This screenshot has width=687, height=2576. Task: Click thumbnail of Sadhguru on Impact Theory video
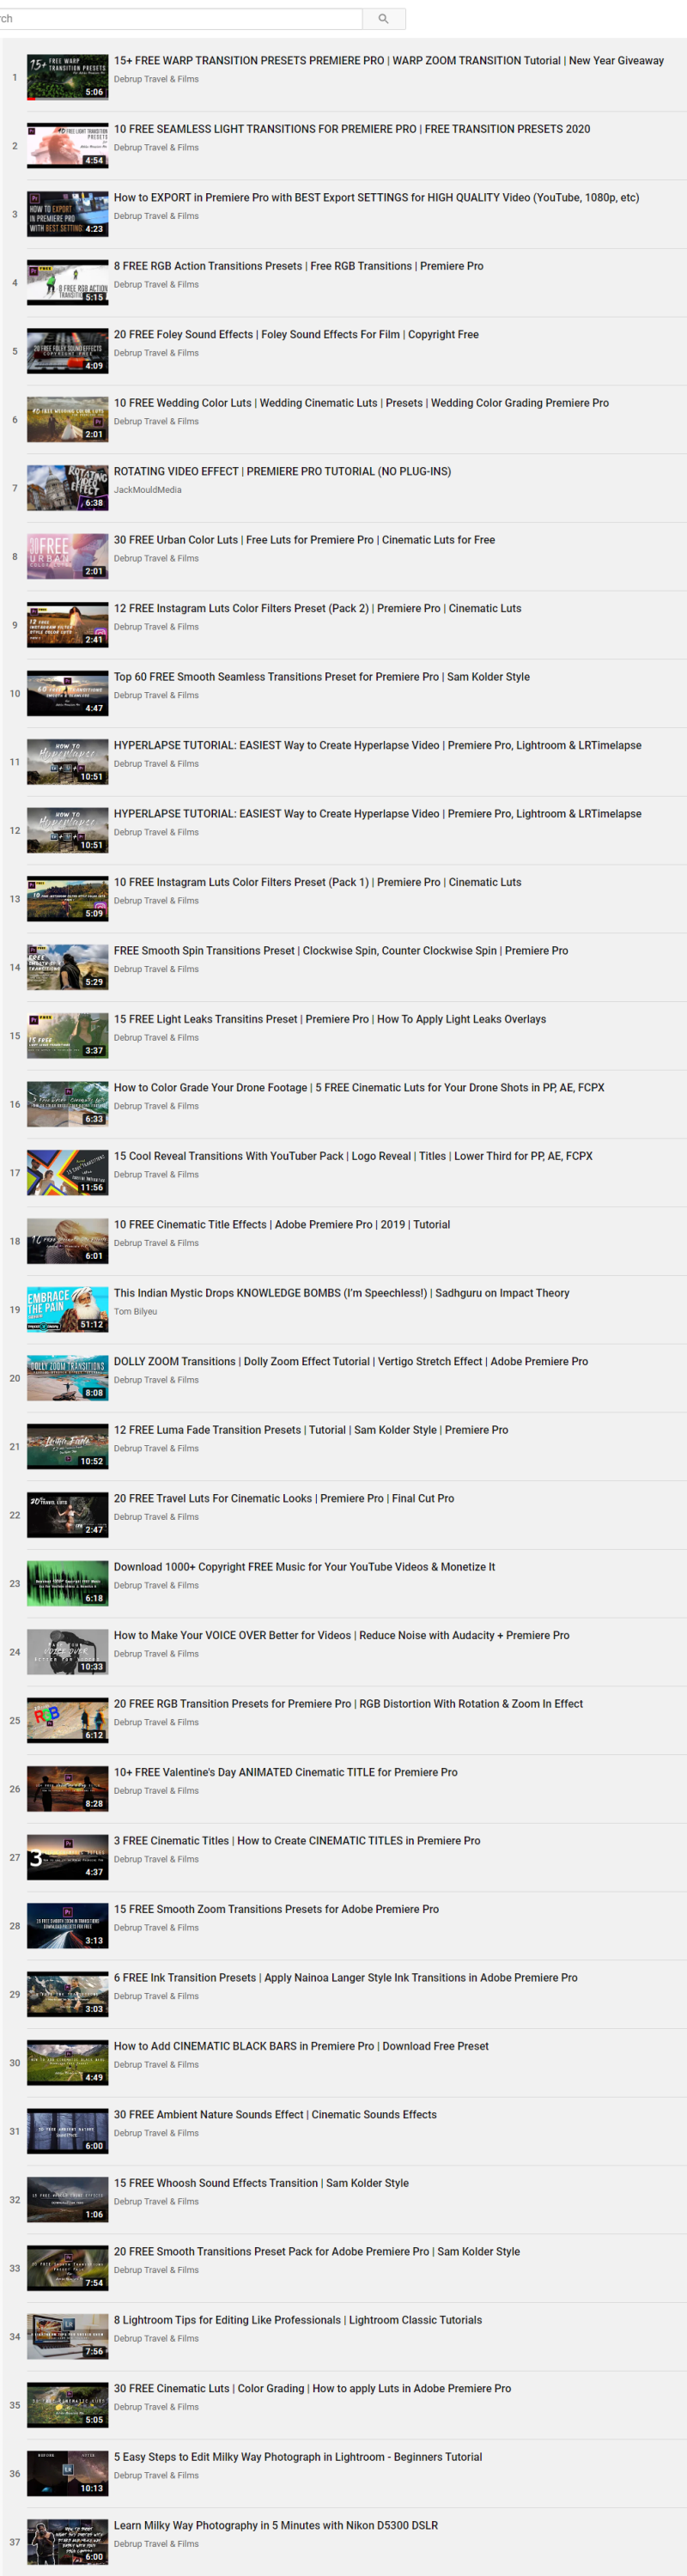click(x=67, y=1309)
